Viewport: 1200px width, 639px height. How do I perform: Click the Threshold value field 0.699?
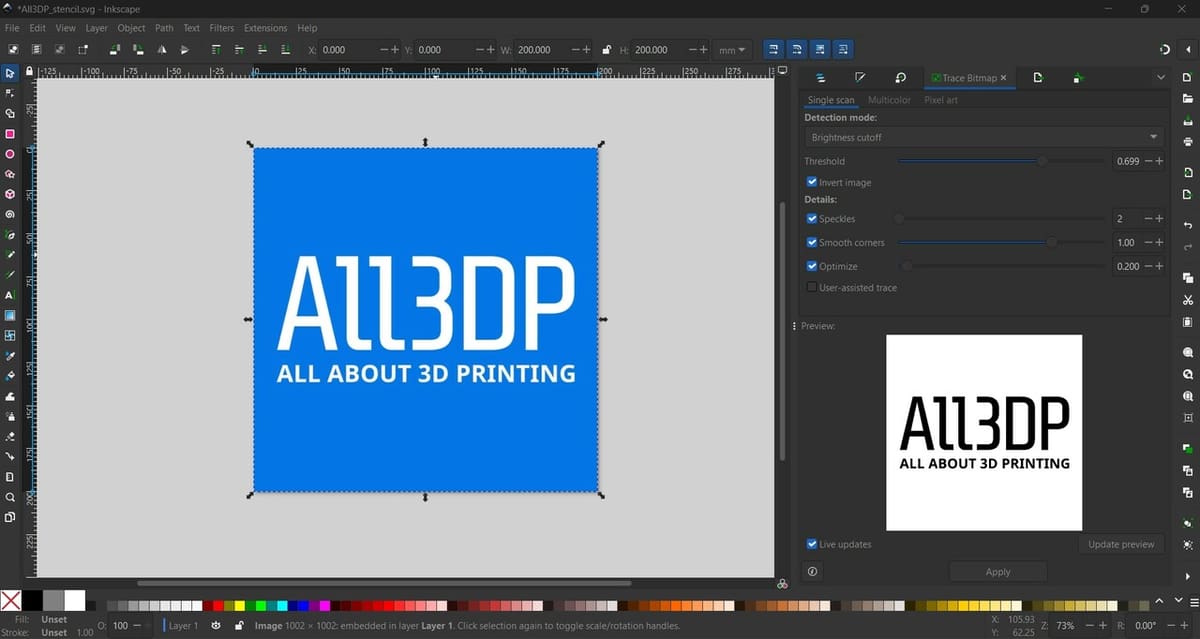[x=1127, y=161]
